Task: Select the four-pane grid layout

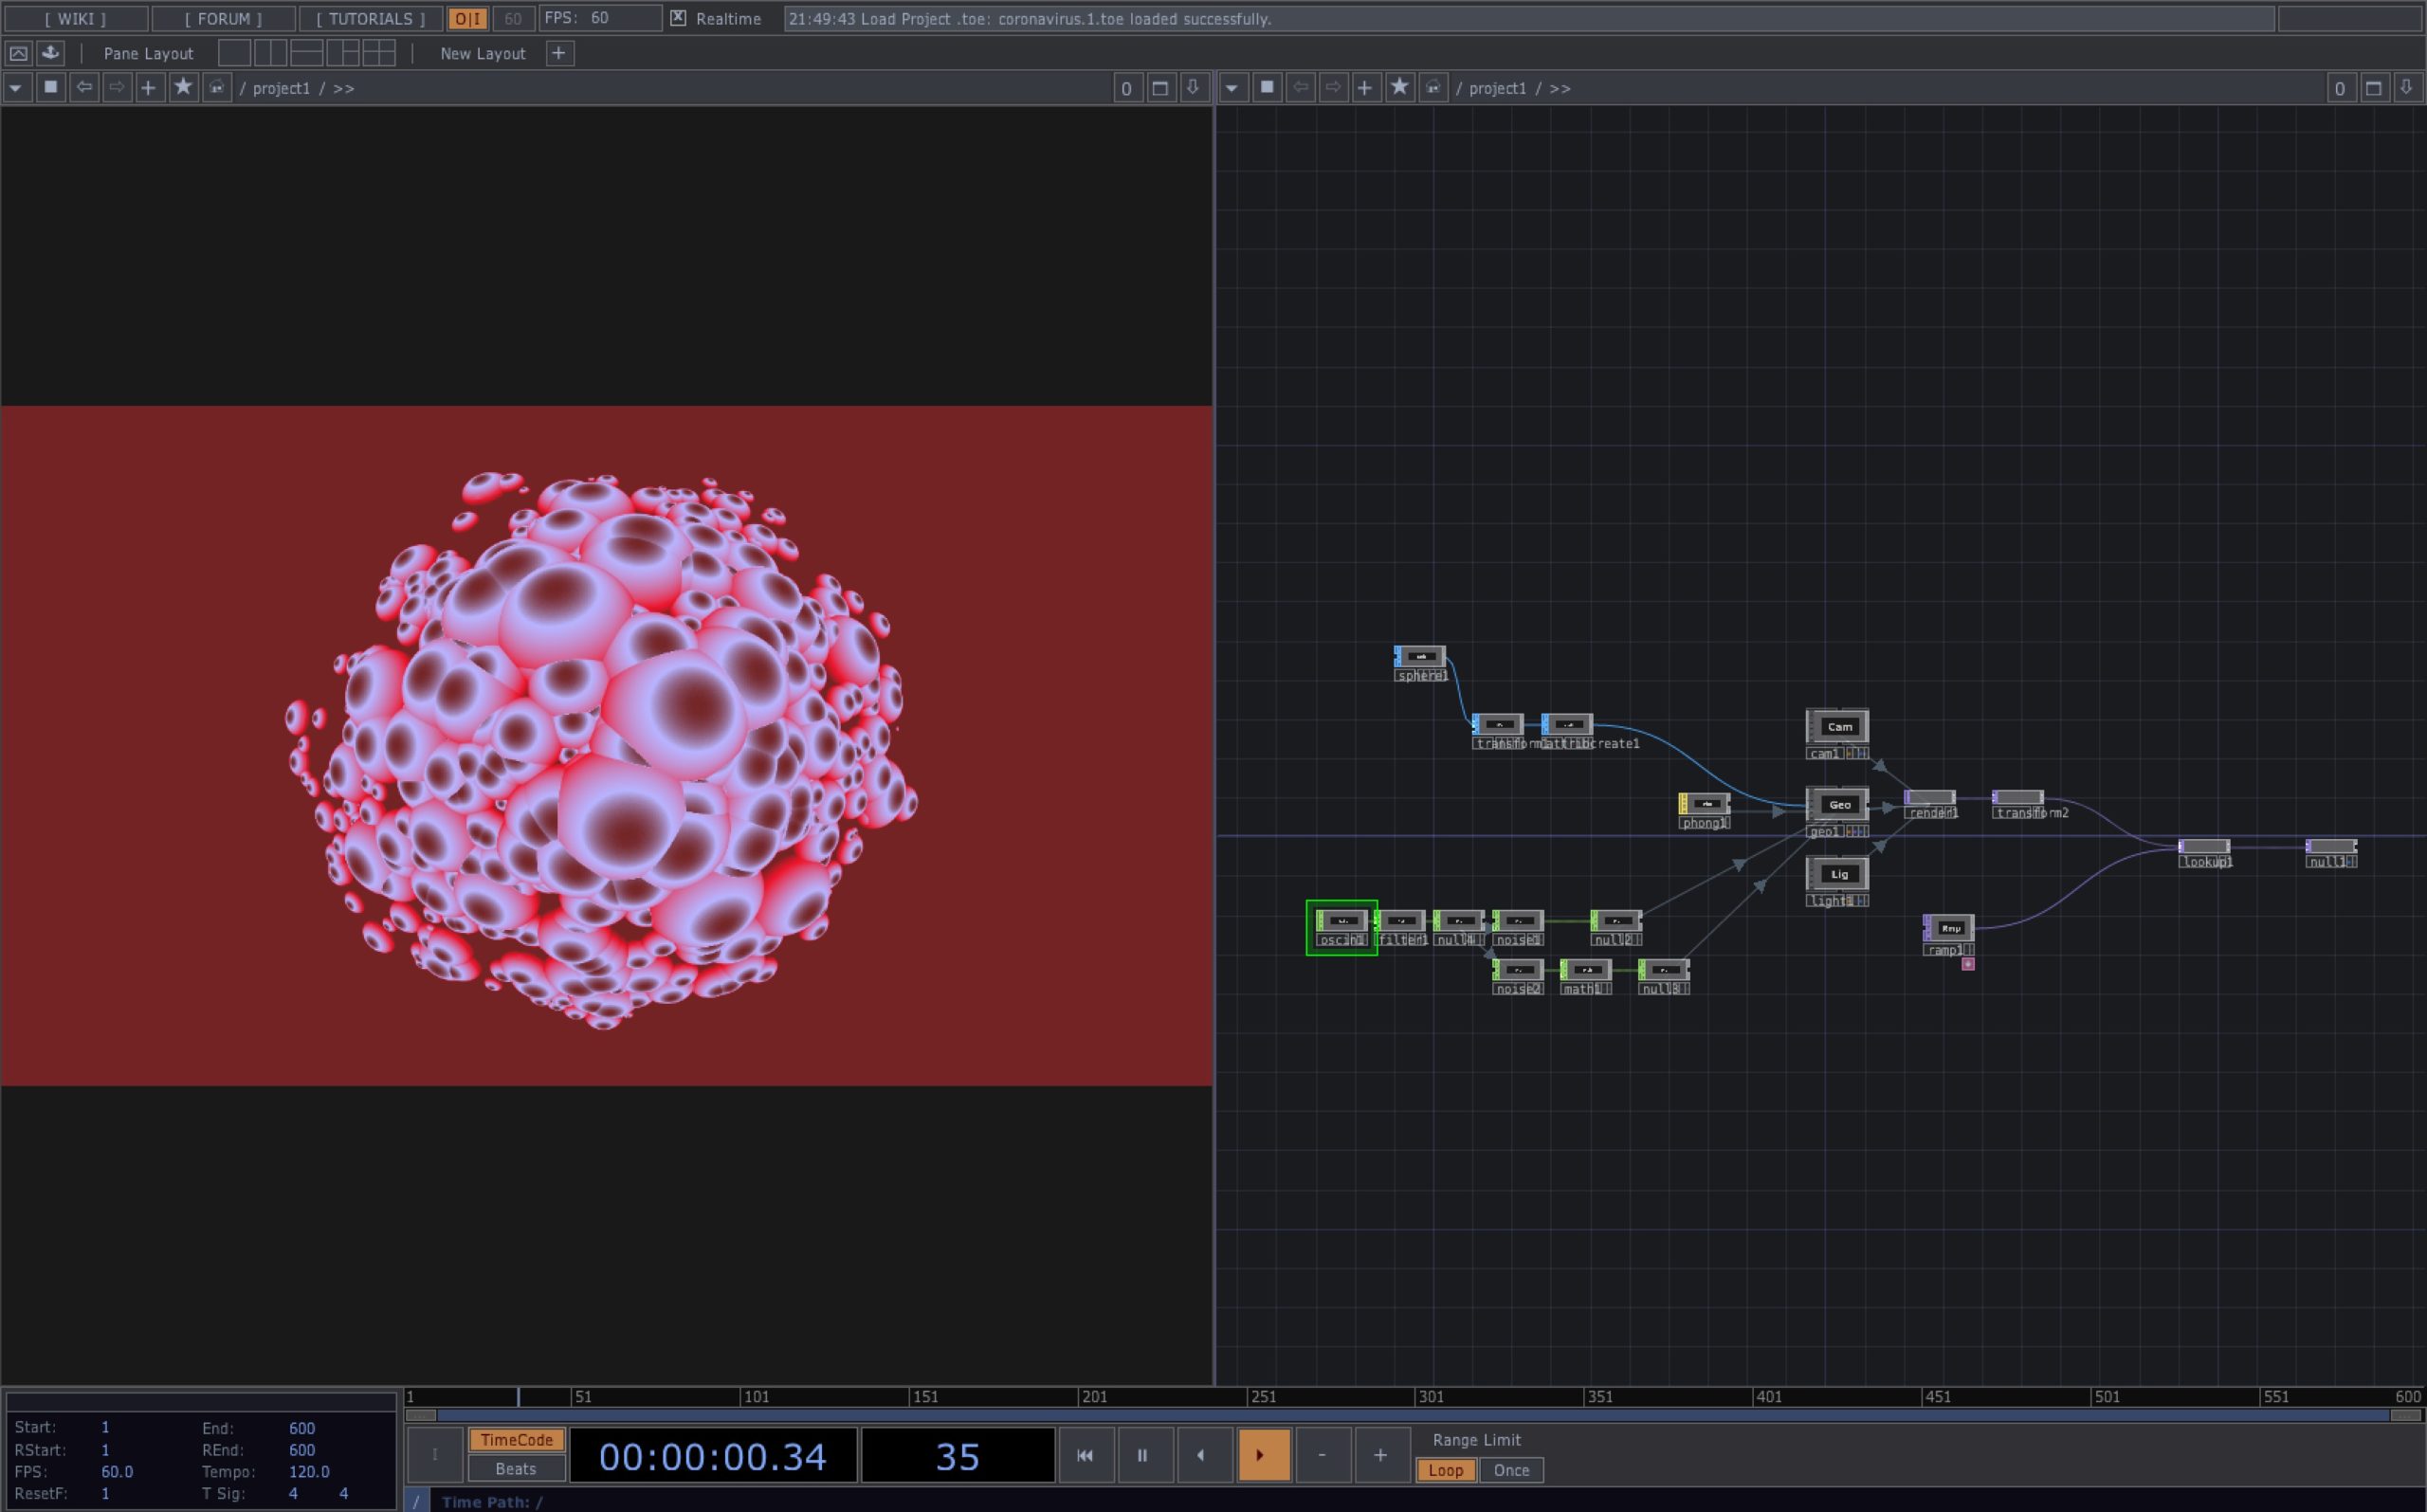Action: [x=379, y=53]
